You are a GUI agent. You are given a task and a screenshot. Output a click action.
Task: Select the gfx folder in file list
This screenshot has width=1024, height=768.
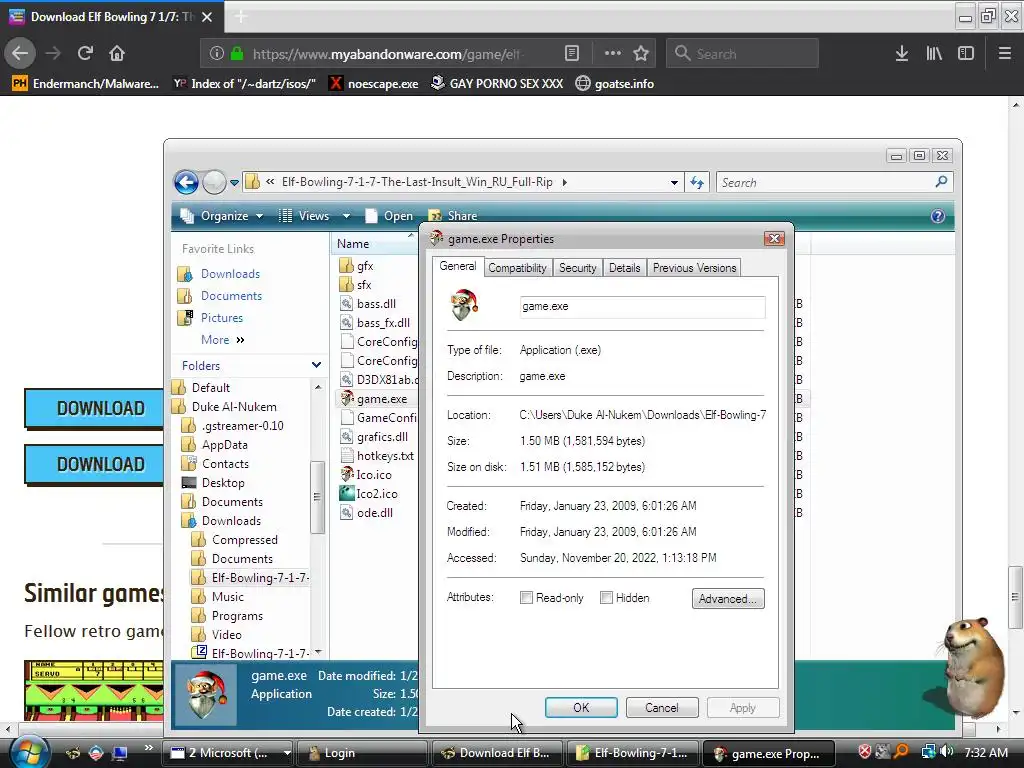(x=357, y=266)
